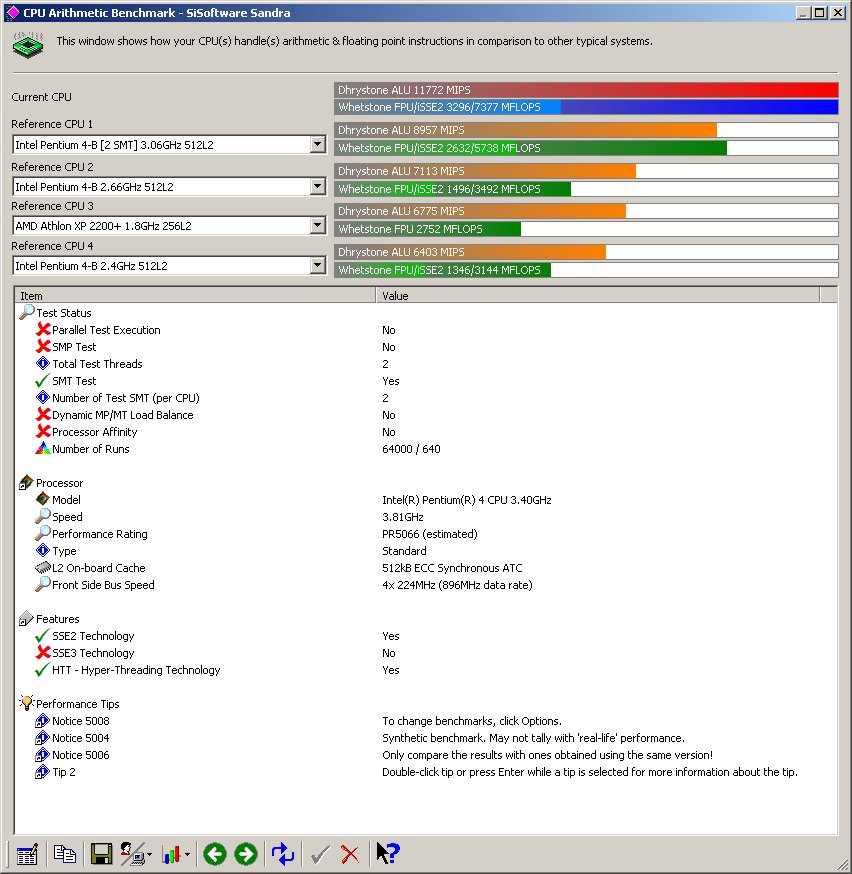Click the chip icon next to Model
The width and height of the screenshot is (852, 874).
click(43, 499)
